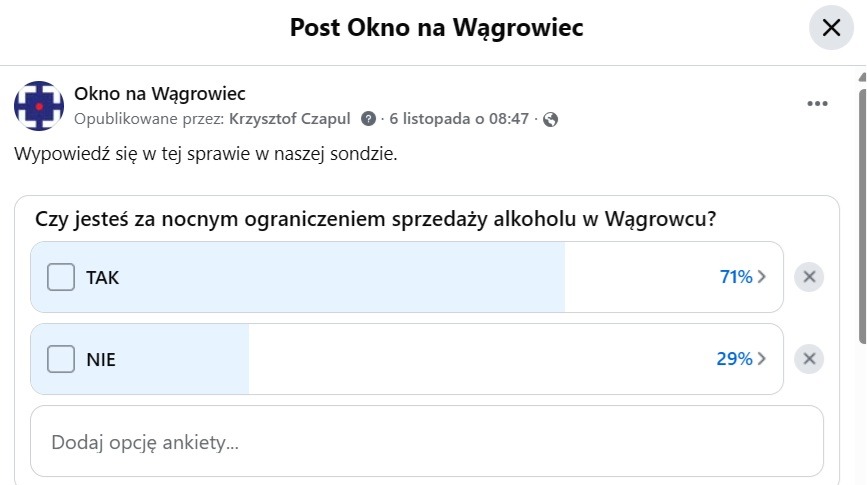867x485 pixels.
Task: Open the three-dots post options menu
Action: pyautogui.click(x=818, y=104)
